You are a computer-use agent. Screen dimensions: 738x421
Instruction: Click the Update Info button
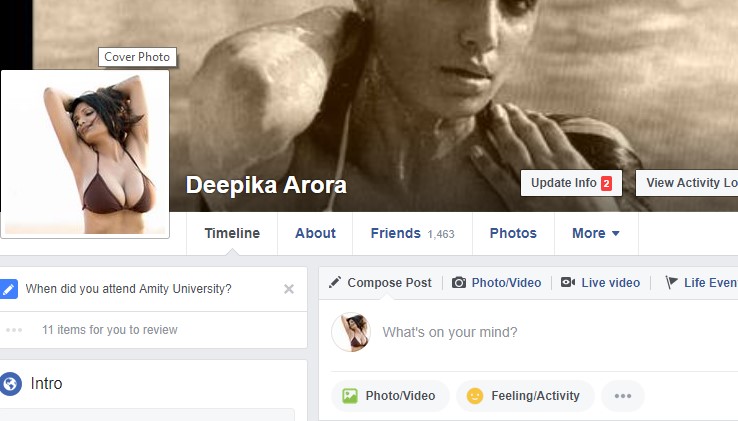[x=571, y=183]
